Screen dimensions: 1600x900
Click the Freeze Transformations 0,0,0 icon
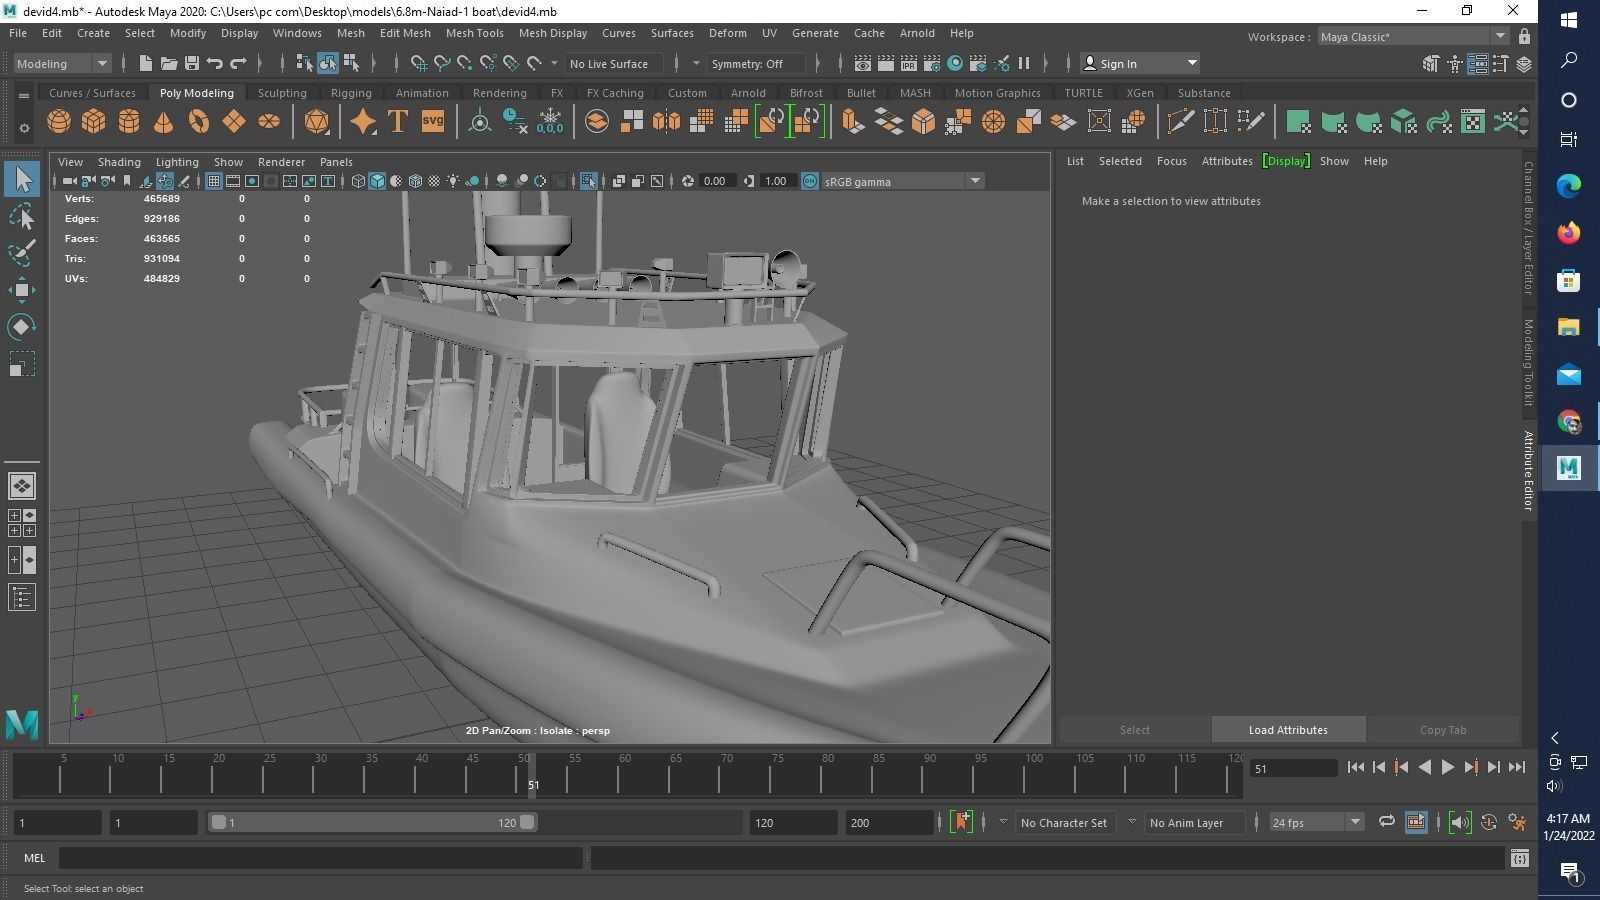click(550, 122)
